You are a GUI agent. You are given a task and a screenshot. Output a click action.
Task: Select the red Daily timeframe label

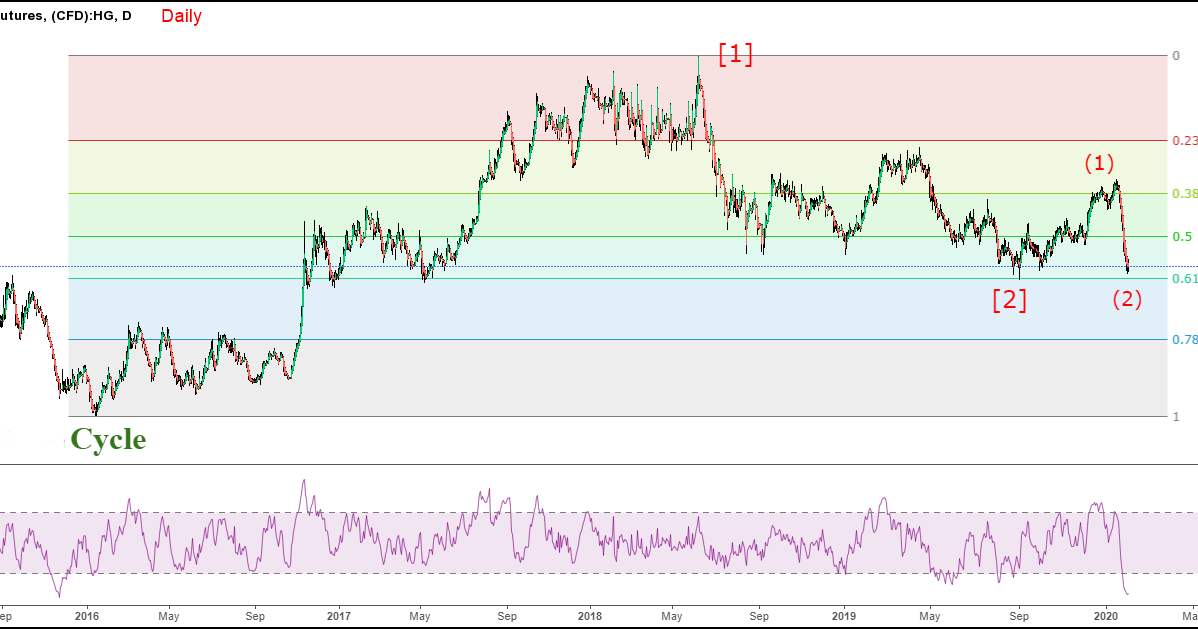point(182,16)
